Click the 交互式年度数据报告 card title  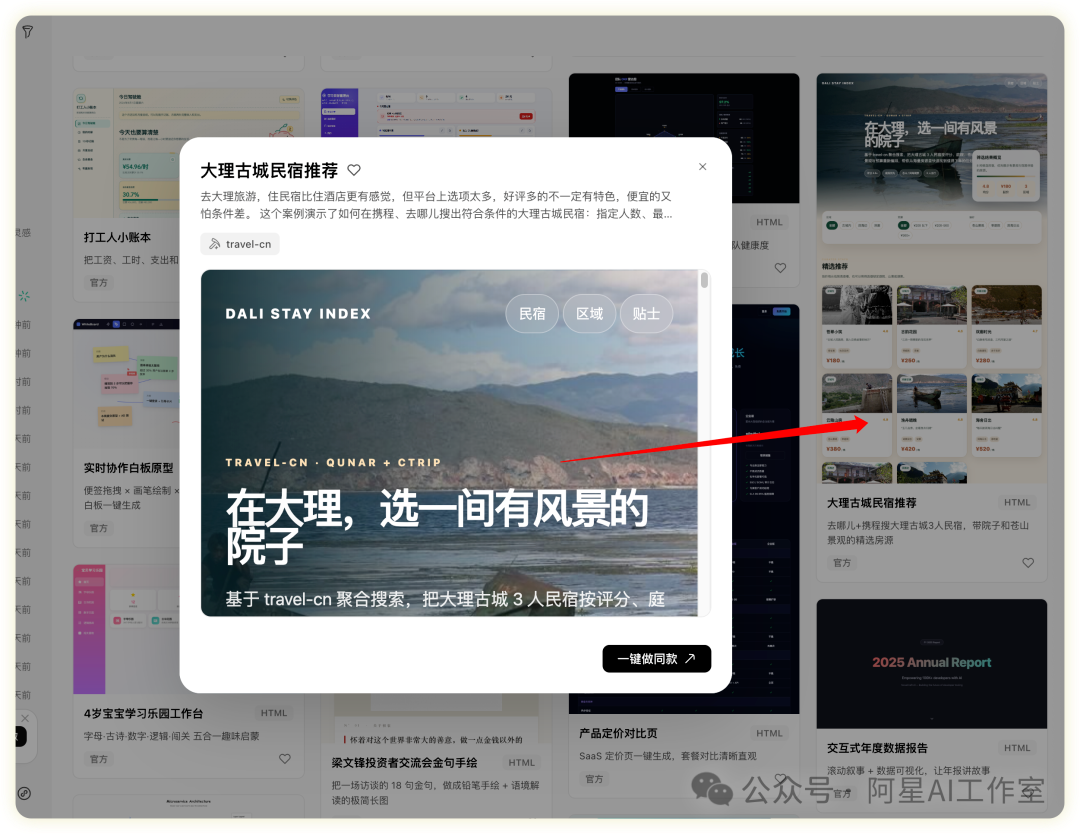[878, 748]
